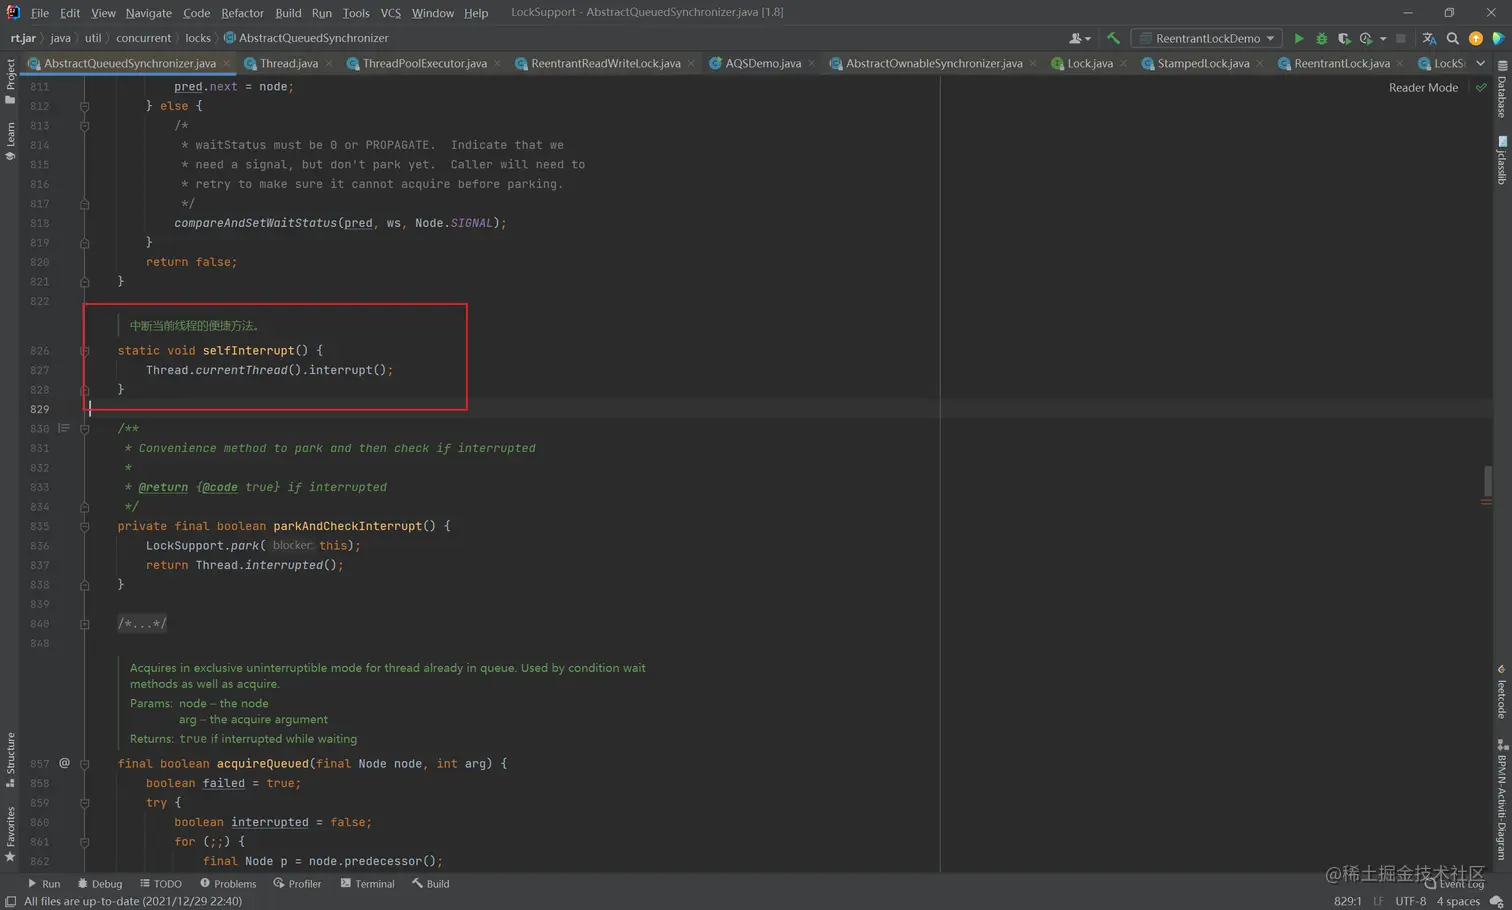Click AbstractQueuedSynchronizer breadcrumb item

click(x=305, y=38)
